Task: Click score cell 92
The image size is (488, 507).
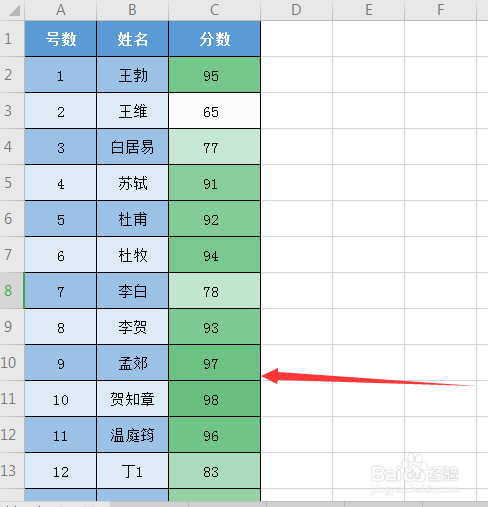Action: click(215, 219)
